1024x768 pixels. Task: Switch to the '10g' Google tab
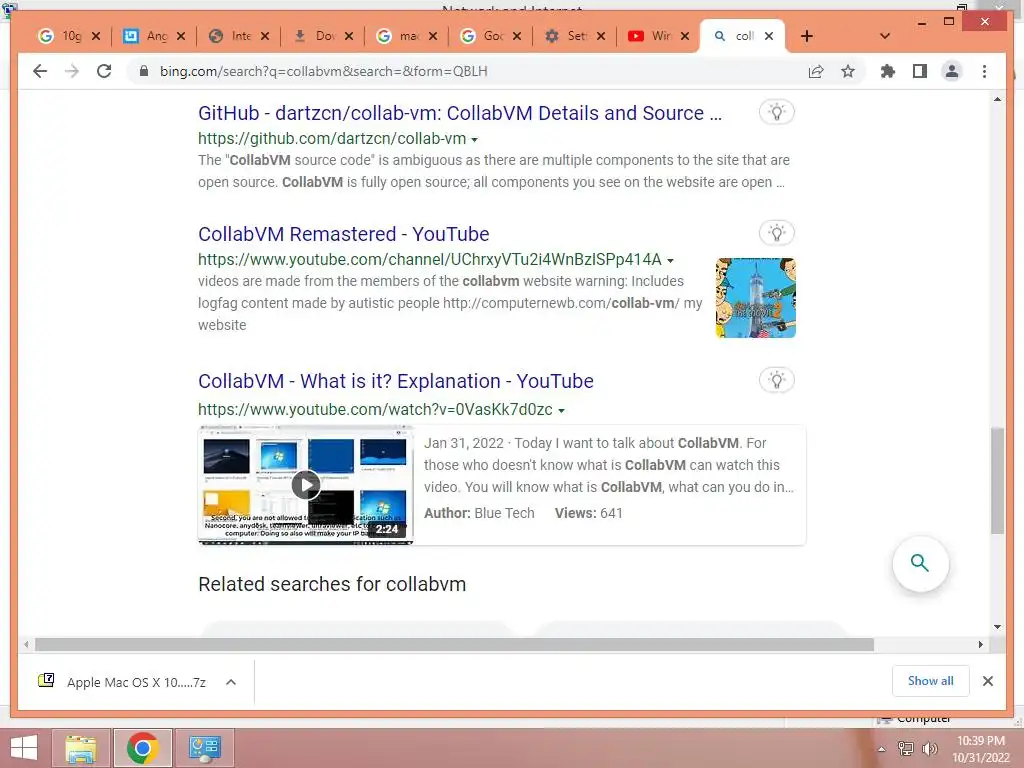[x=64, y=36]
